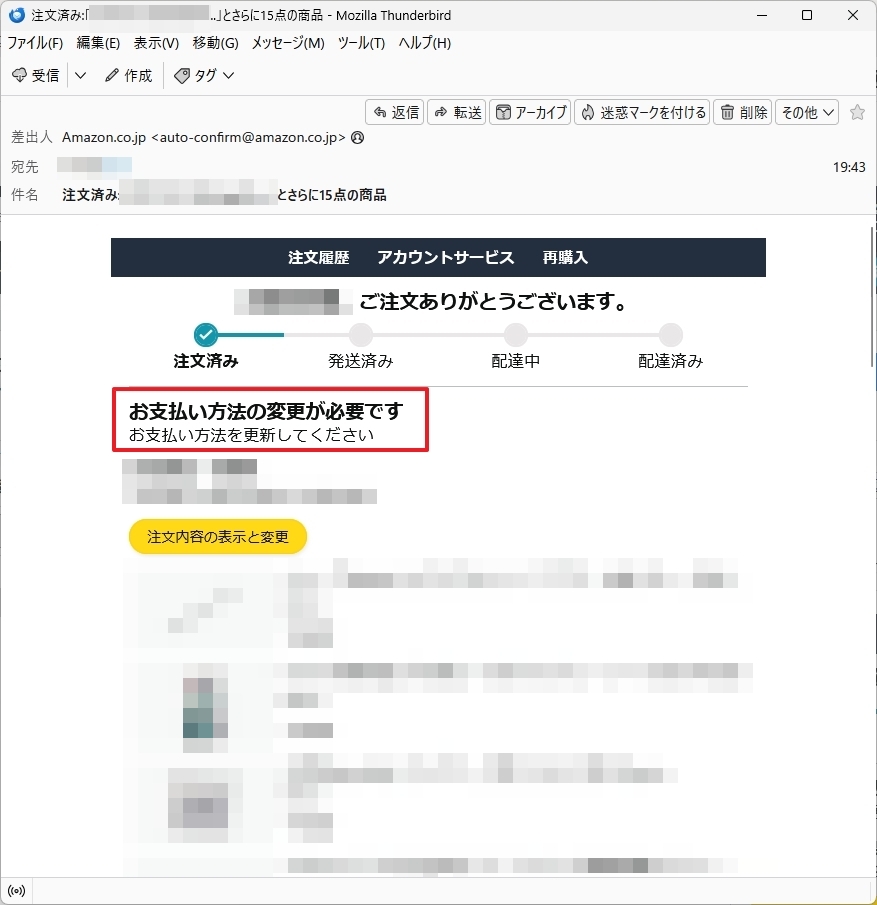Forward the email with 転送
The width and height of the screenshot is (877, 905).
457,112
